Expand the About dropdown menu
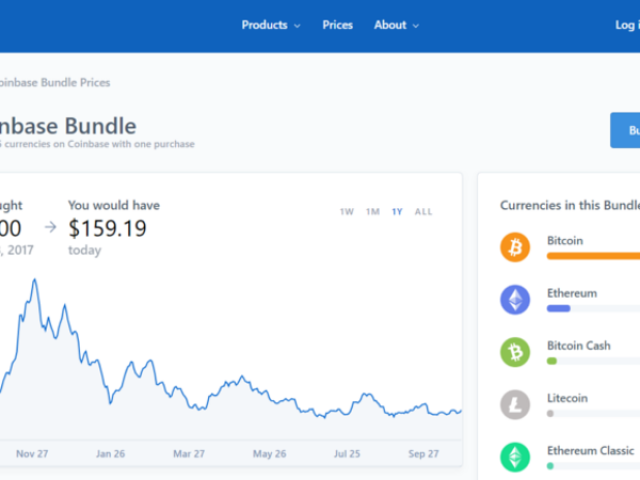Screen dimensions: 640x480 [x=396, y=25]
